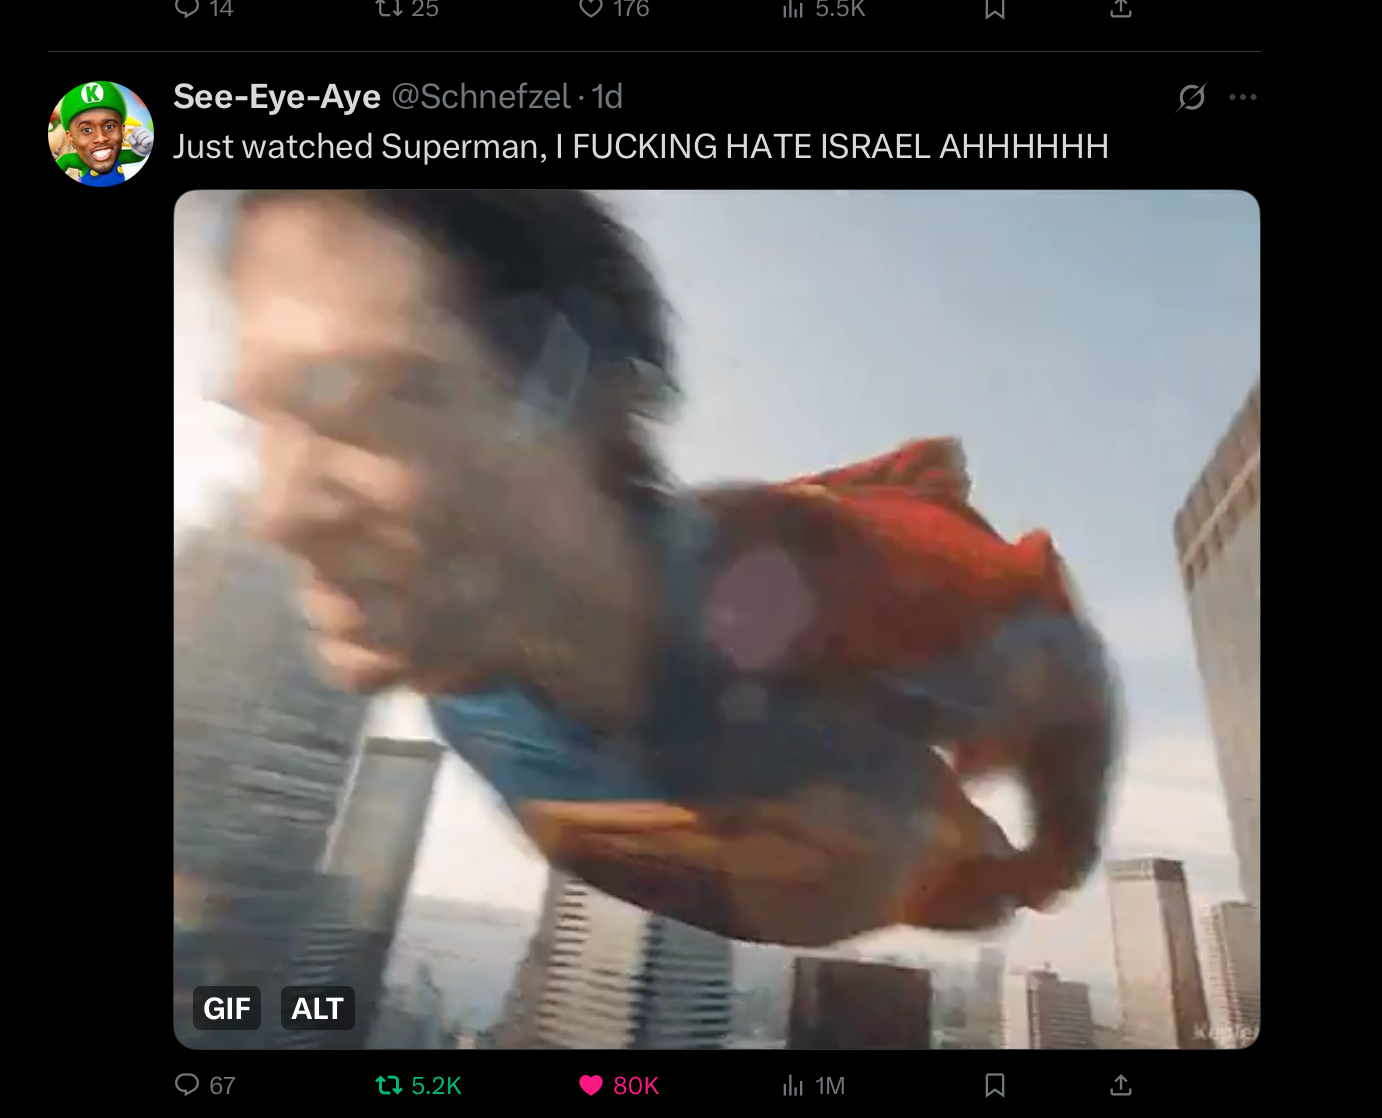This screenshot has width=1382, height=1118.
Task: Unlike the tweet with 80K likes
Action: point(619,1085)
